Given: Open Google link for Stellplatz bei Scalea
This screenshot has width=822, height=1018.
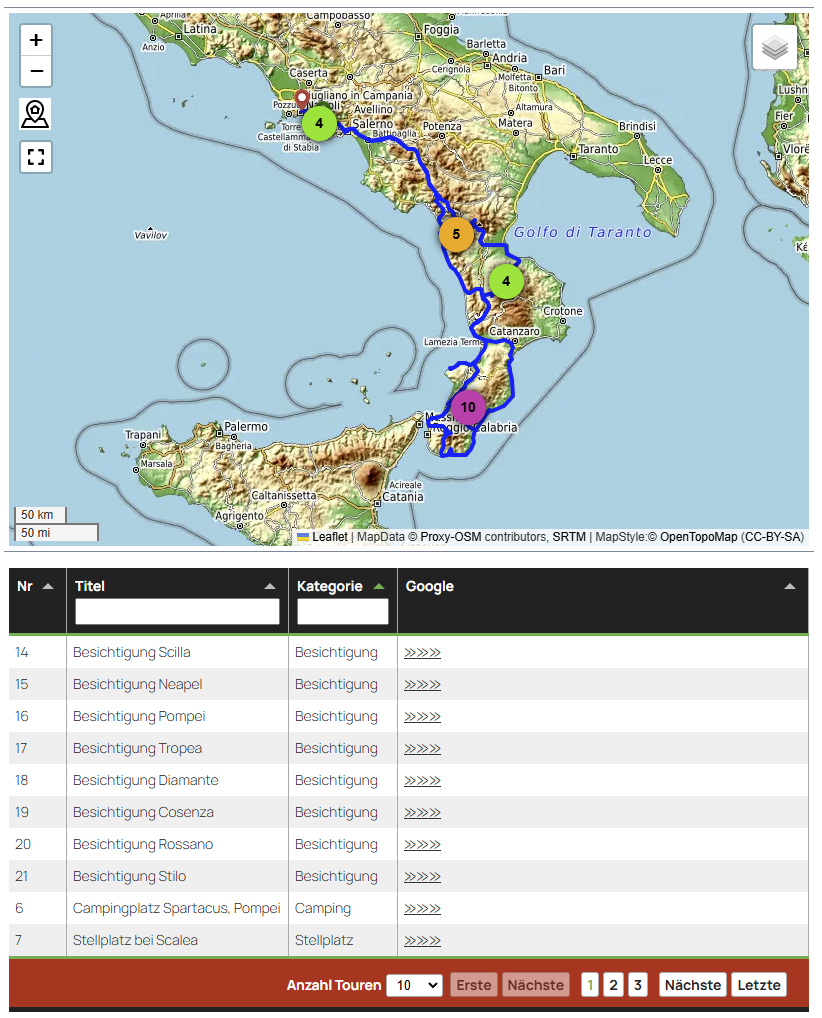Looking at the screenshot, I should tap(422, 940).
